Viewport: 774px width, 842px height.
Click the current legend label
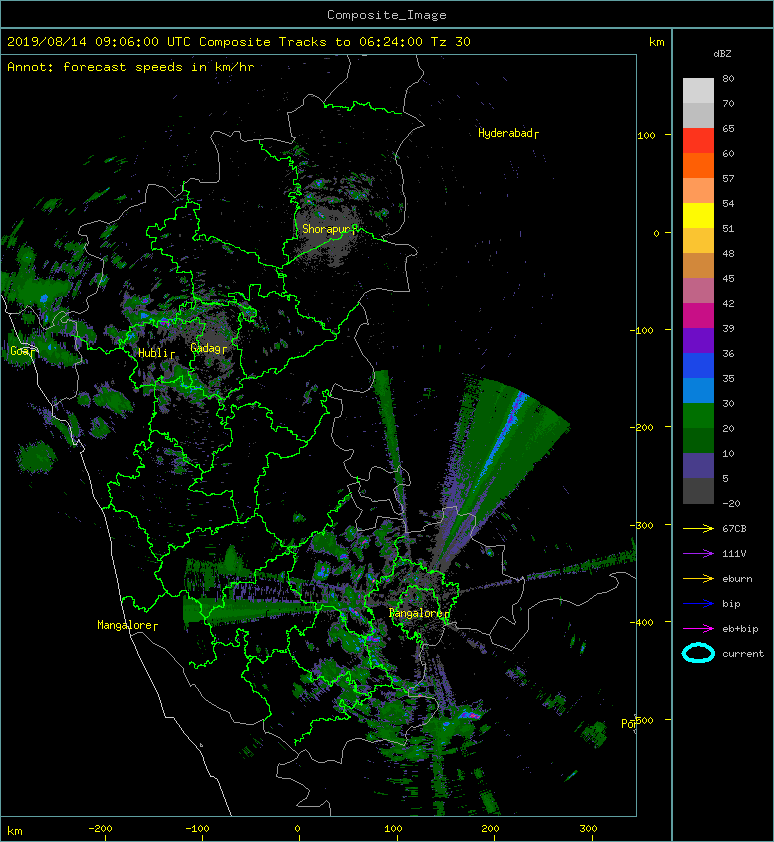click(743, 654)
